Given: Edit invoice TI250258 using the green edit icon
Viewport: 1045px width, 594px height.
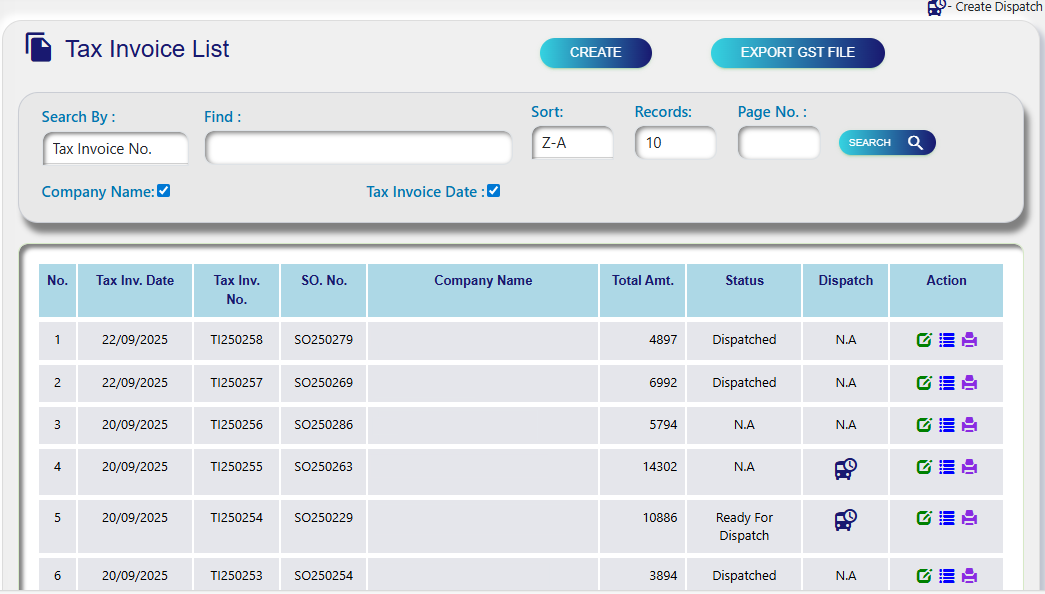Looking at the screenshot, I should (924, 340).
